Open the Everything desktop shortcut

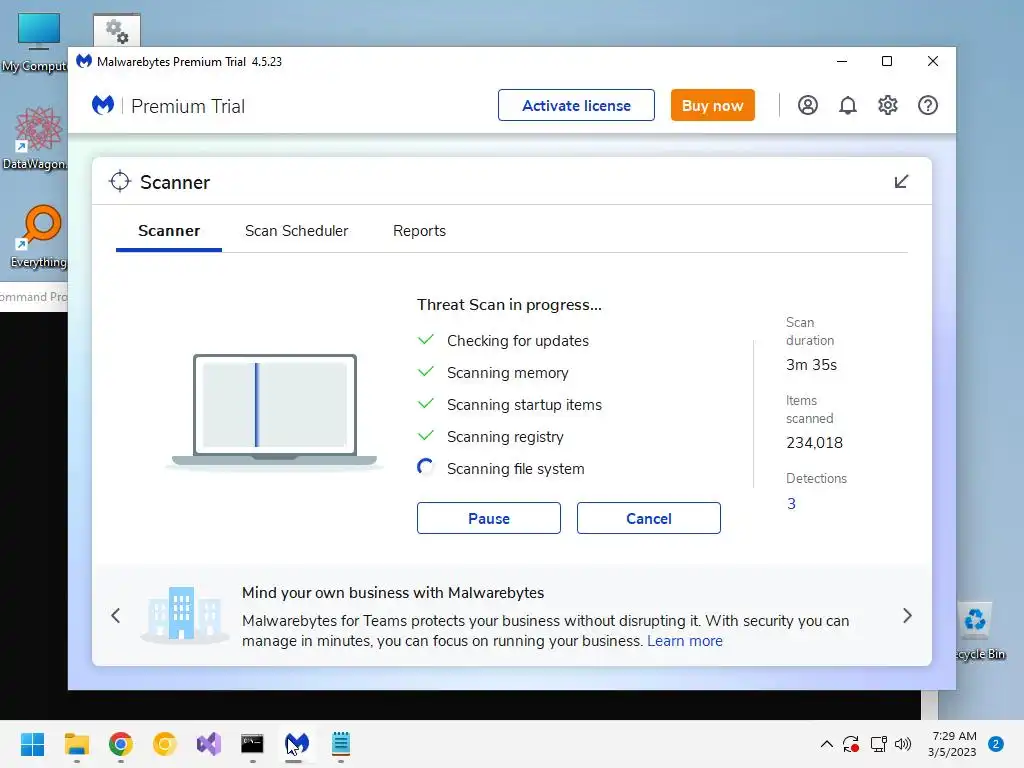38,237
